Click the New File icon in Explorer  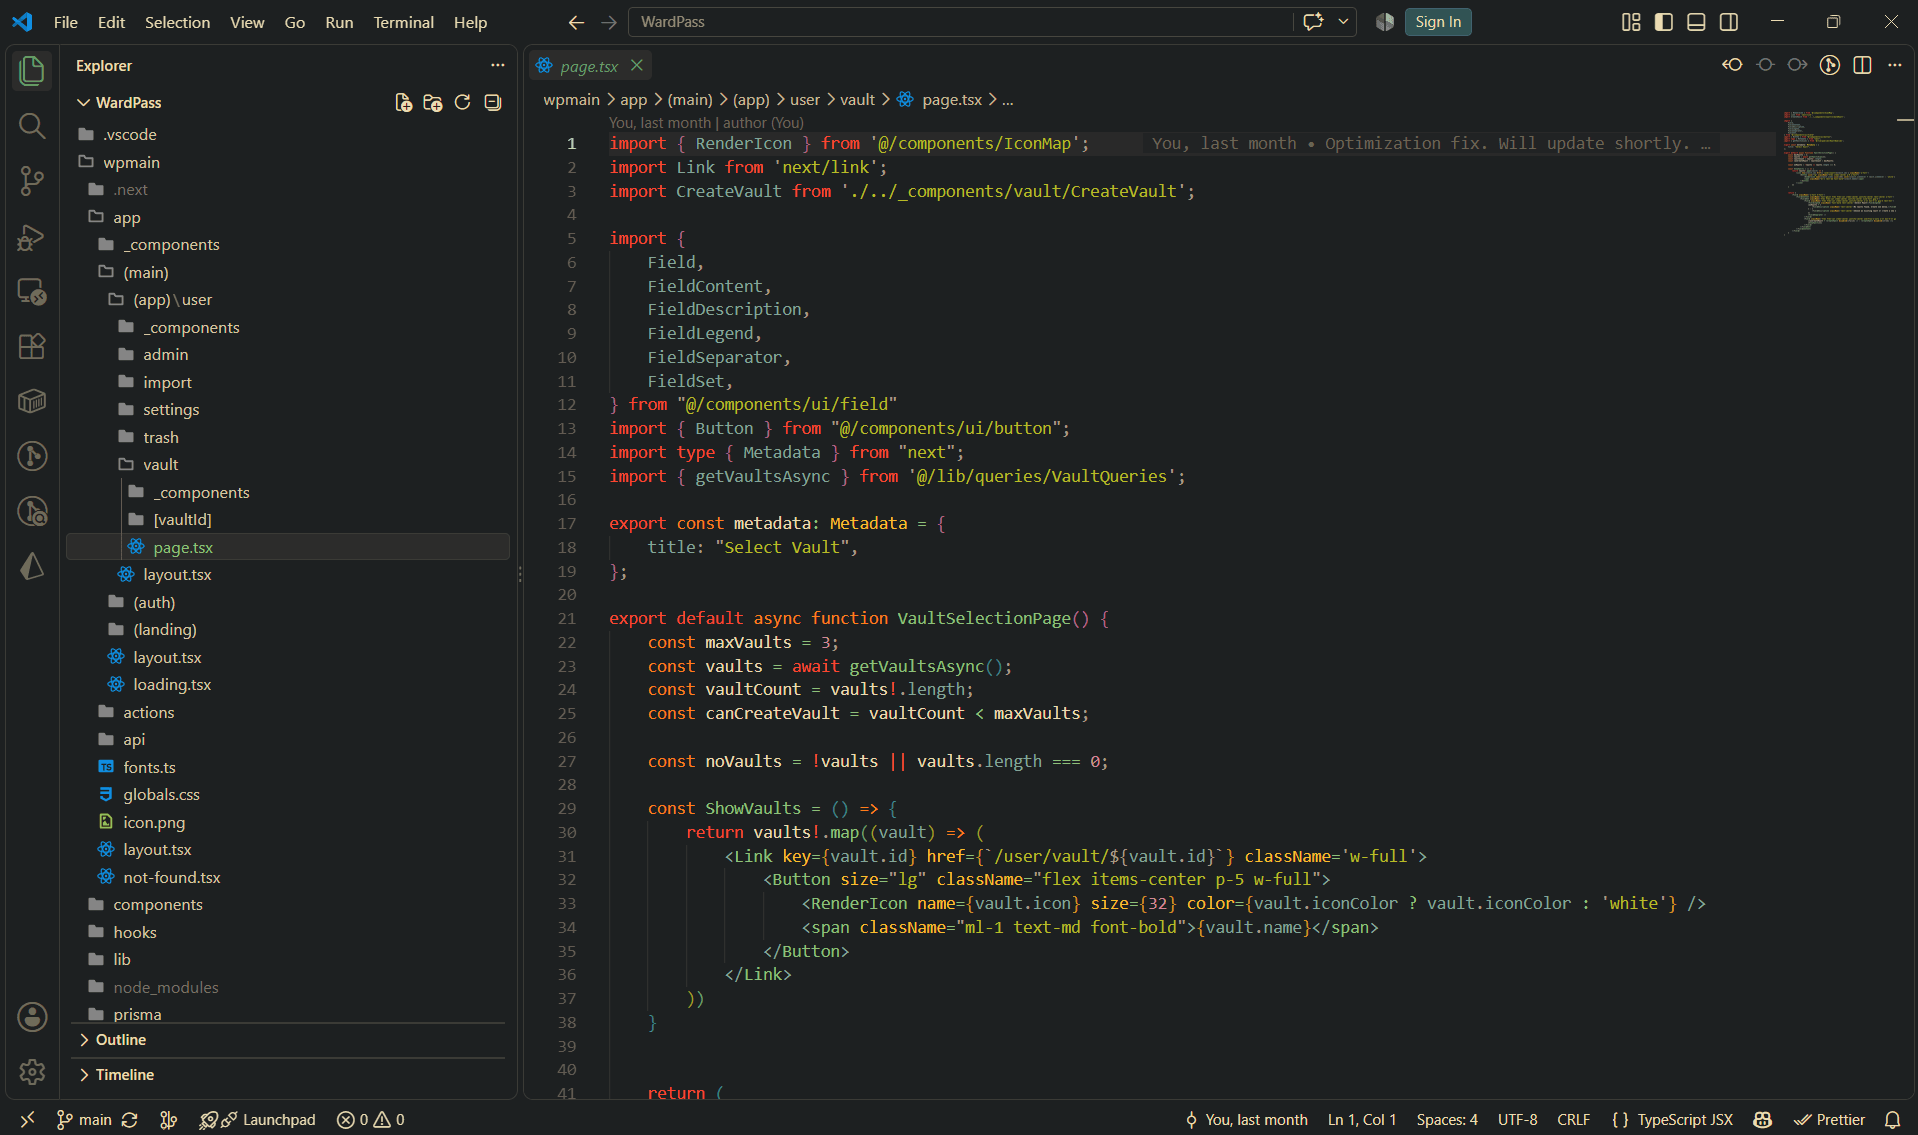(403, 102)
